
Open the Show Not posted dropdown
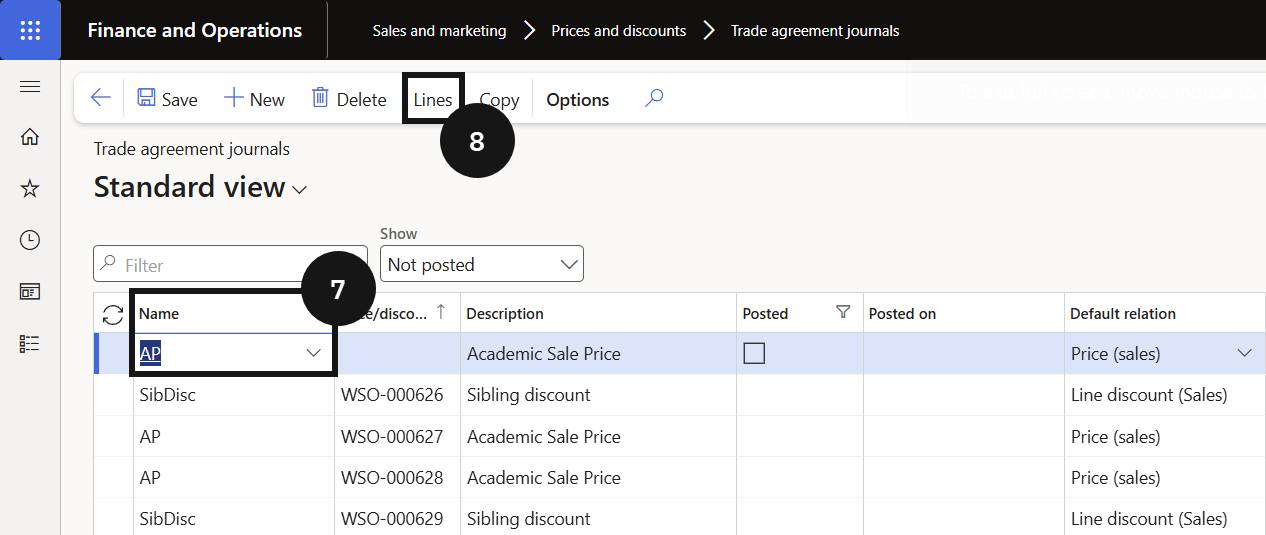pos(482,264)
